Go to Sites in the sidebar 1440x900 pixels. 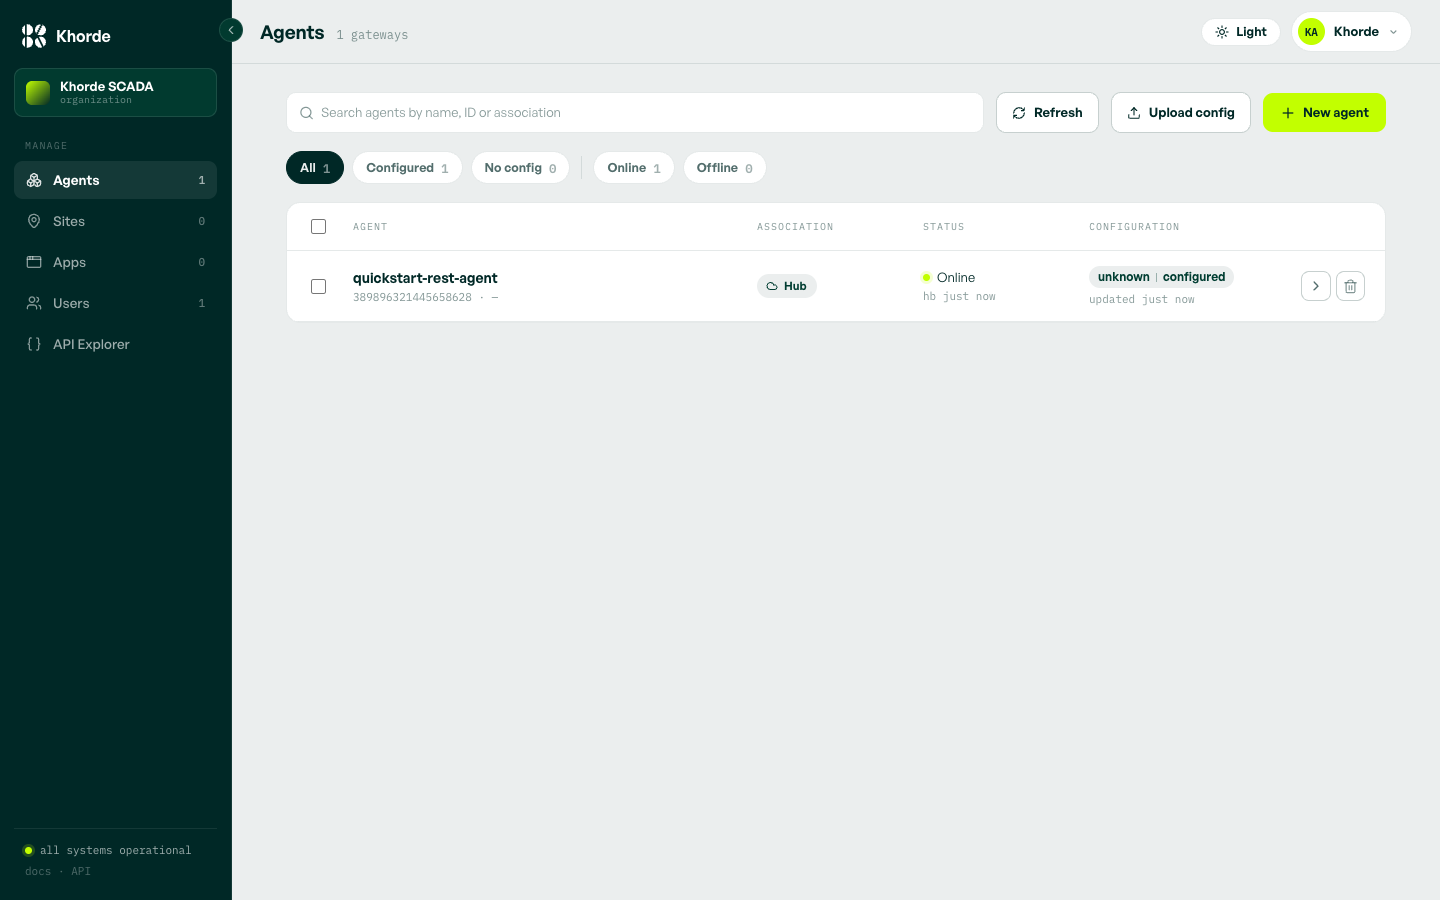click(115, 221)
